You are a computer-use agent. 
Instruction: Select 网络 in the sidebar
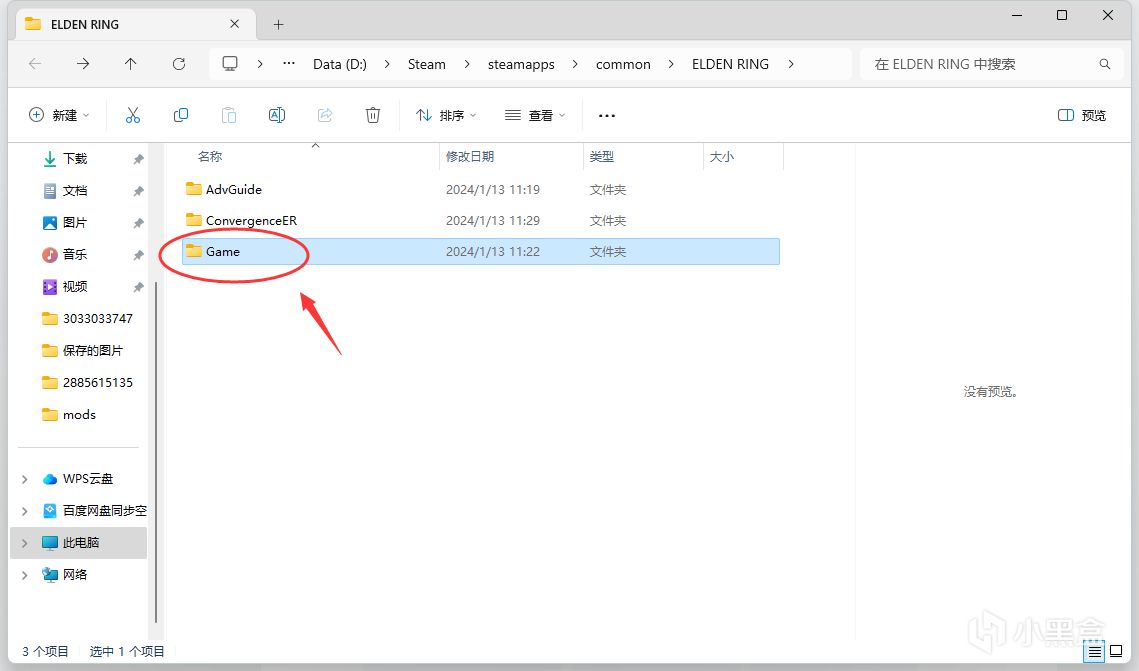65,574
